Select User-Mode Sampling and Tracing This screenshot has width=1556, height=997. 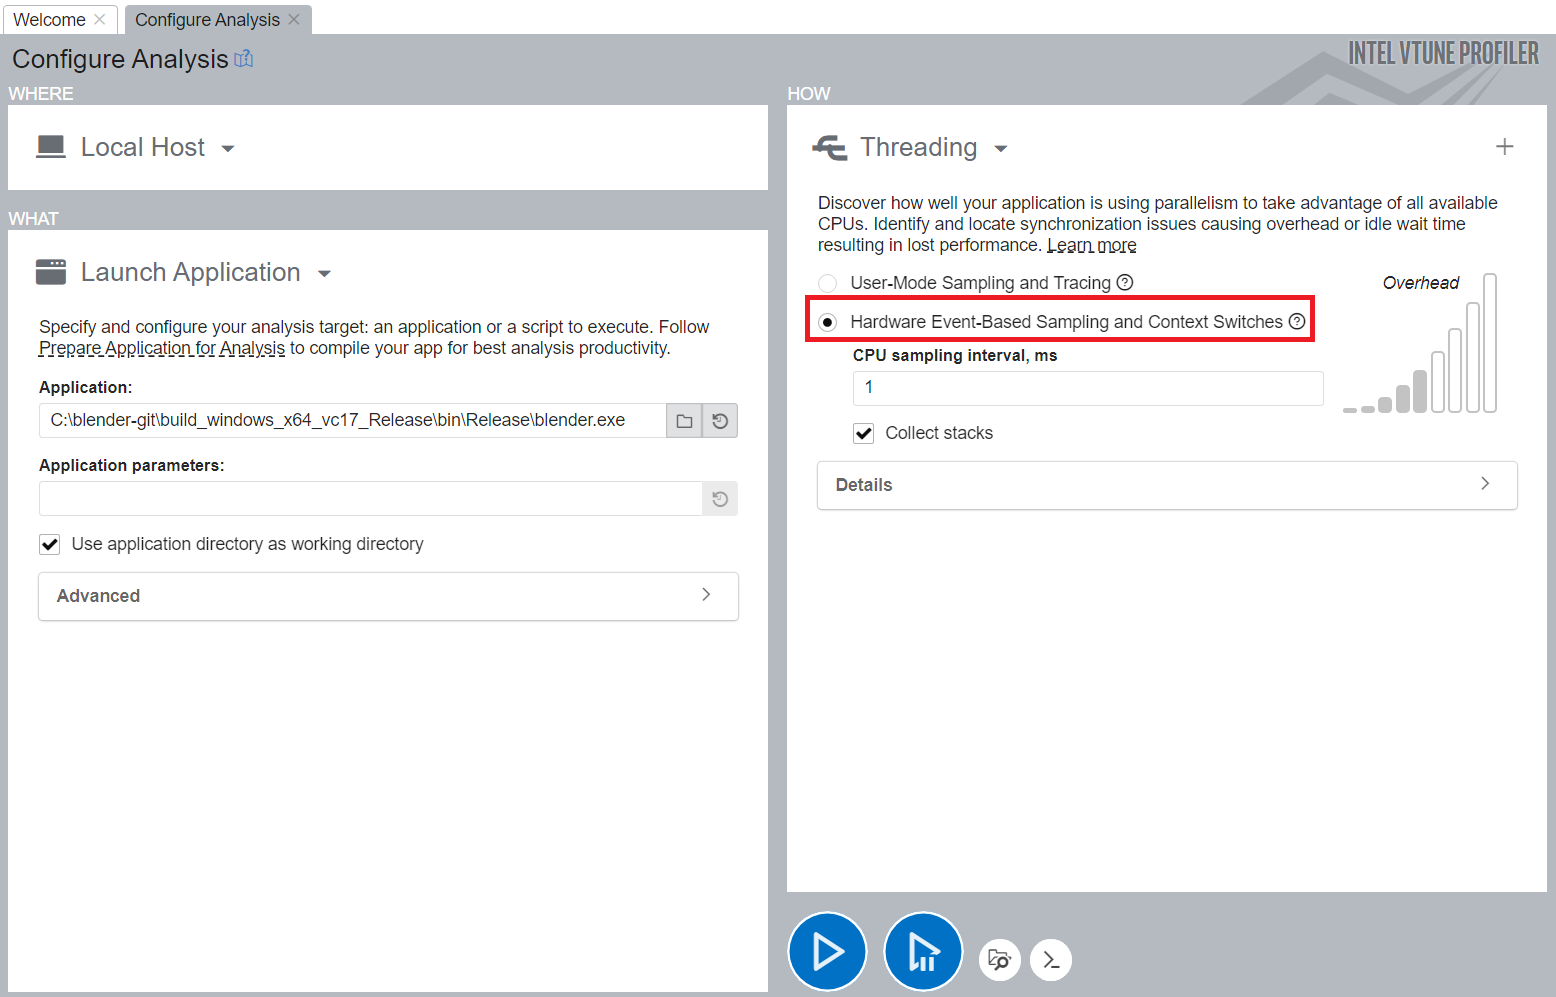click(827, 283)
